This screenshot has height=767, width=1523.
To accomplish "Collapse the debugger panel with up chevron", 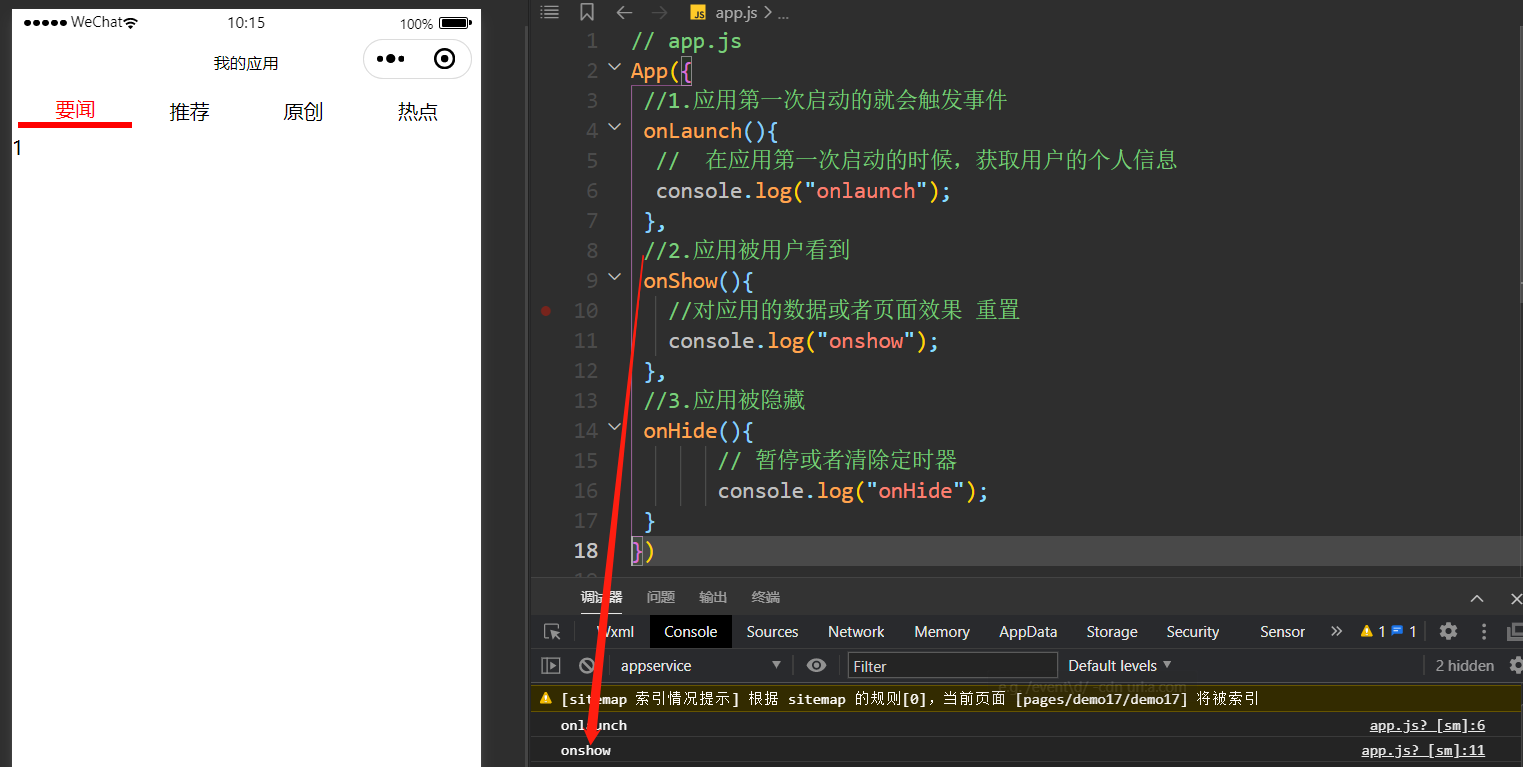I will (x=1477, y=598).
